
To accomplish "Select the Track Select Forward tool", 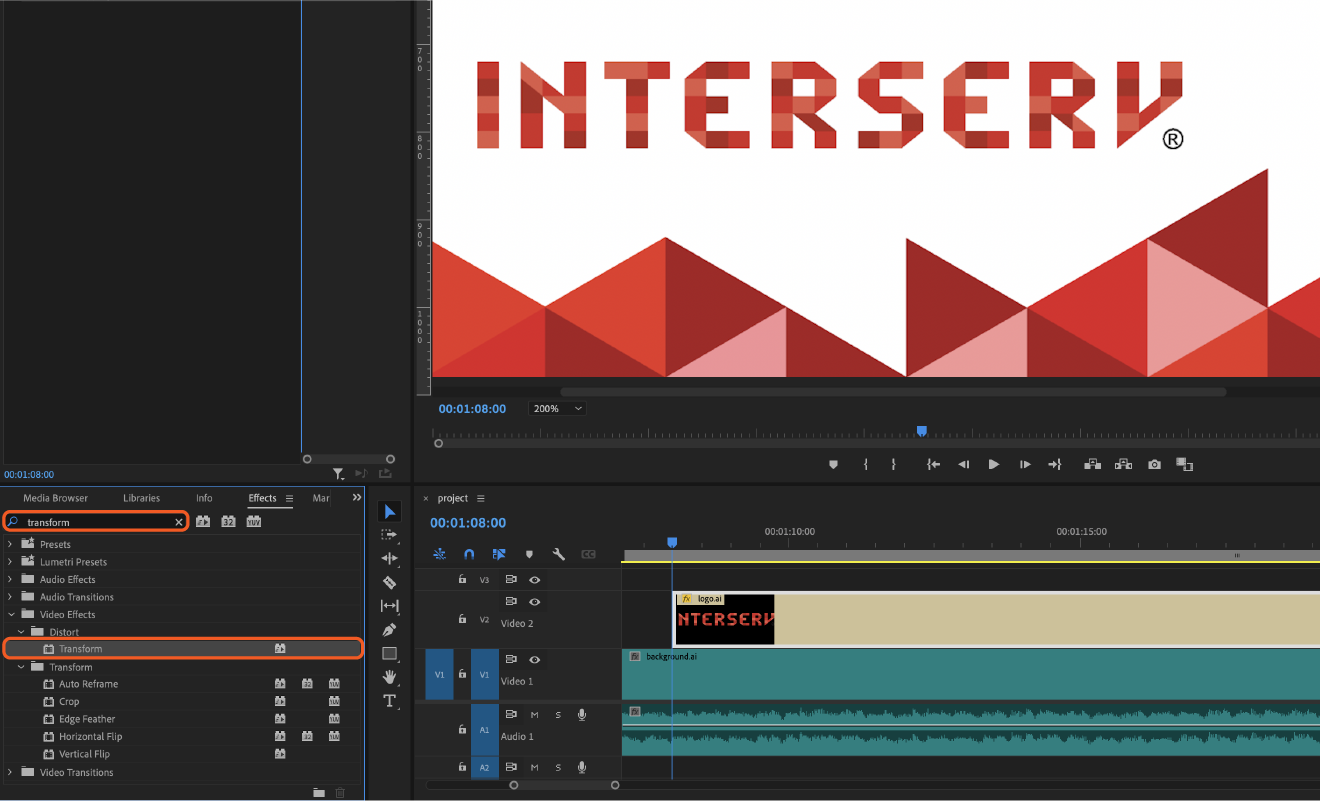I will click(x=390, y=535).
